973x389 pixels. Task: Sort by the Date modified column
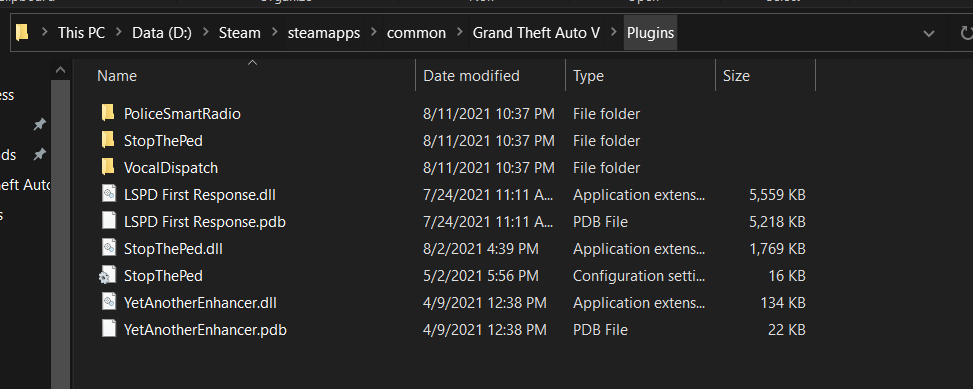(x=471, y=76)
